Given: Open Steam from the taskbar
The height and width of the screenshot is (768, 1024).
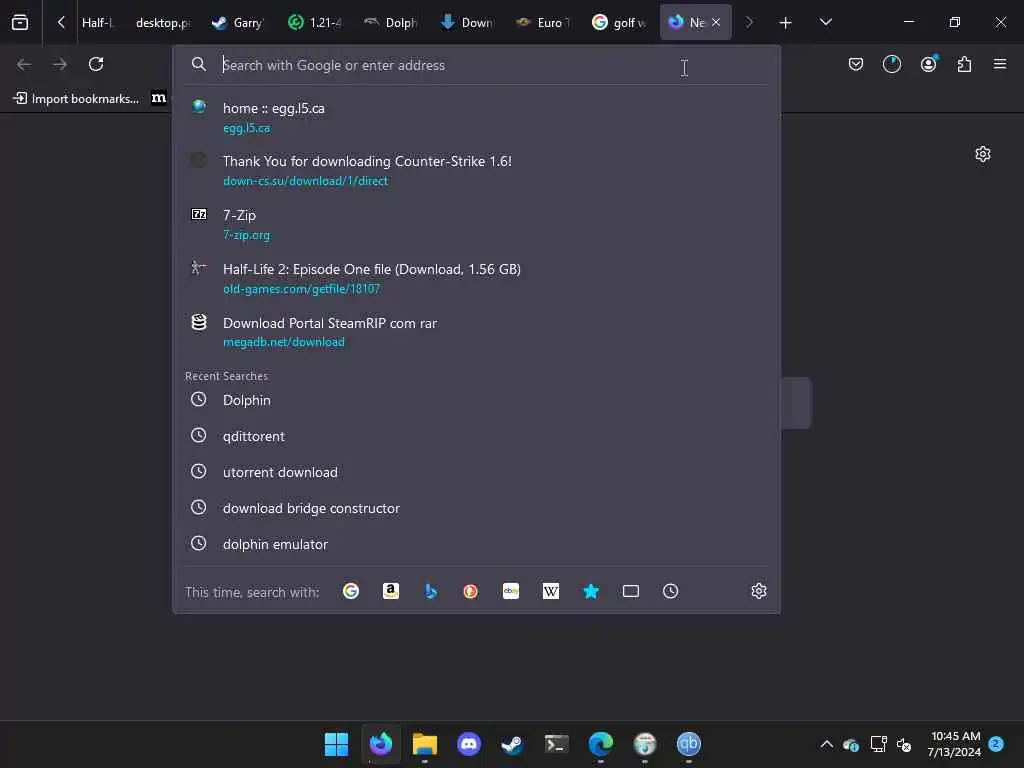Looking at the screenshot, I should (512, 744).
